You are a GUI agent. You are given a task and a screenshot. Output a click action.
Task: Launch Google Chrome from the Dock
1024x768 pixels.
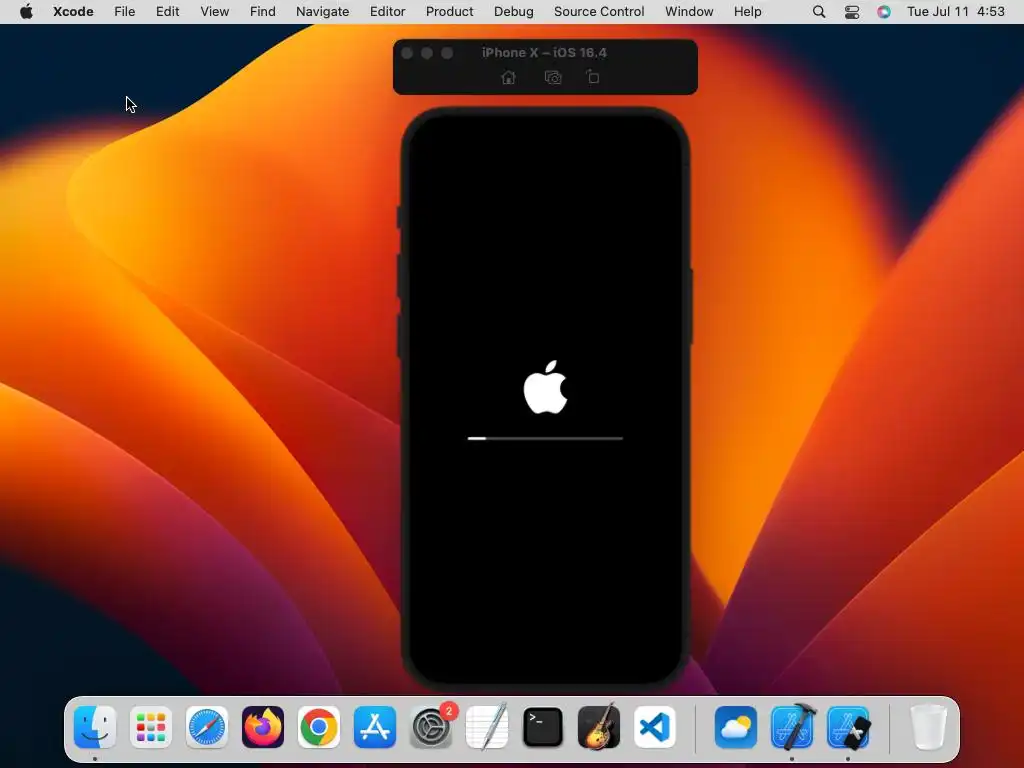[x=319, y=727]
